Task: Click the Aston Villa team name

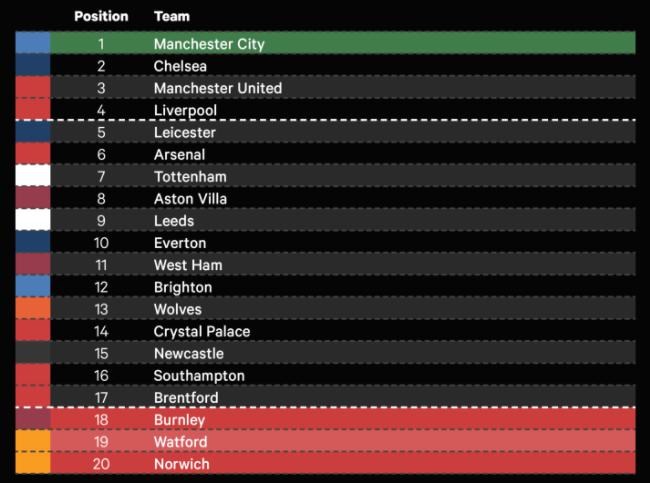Action: coord(190,199)
